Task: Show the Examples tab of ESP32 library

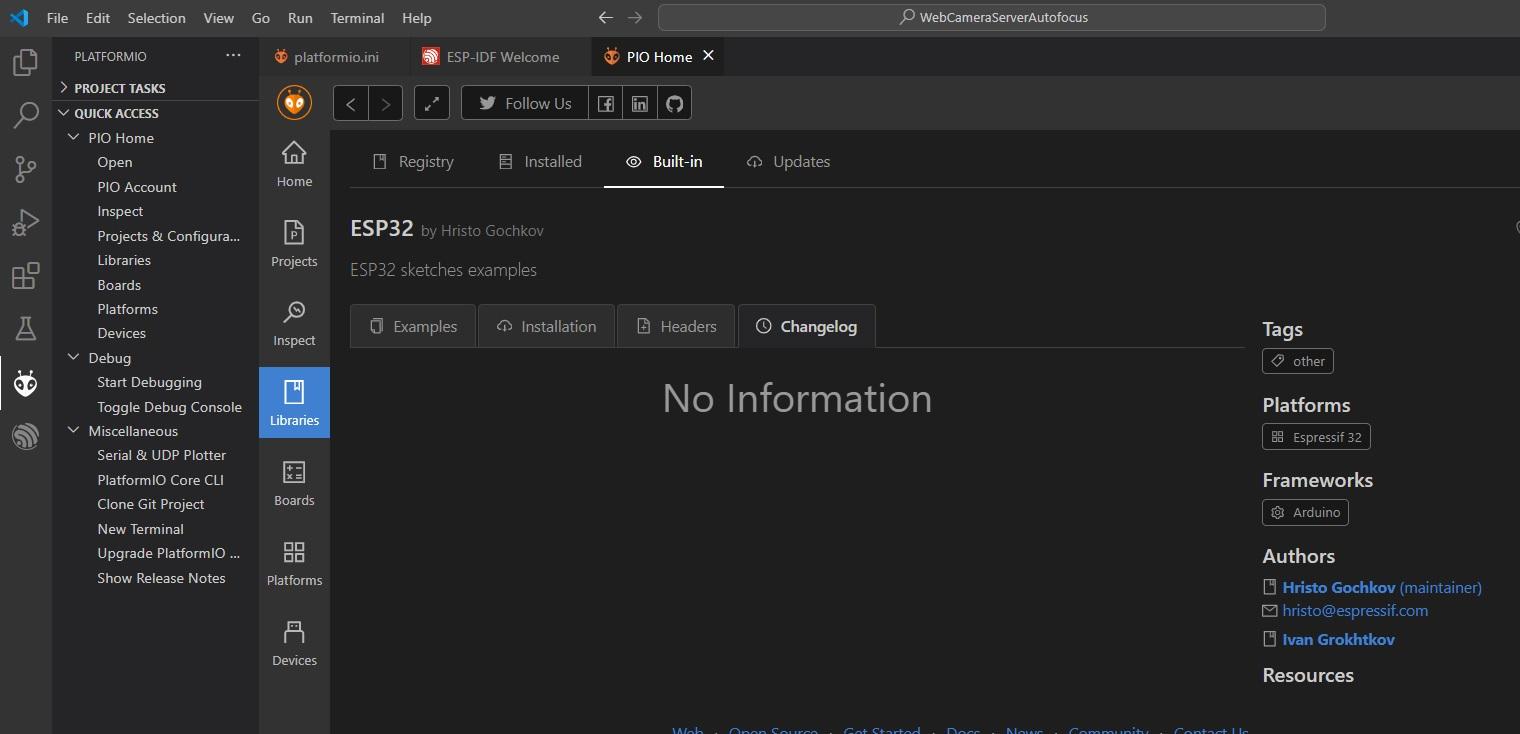Action: coord(413,326)
